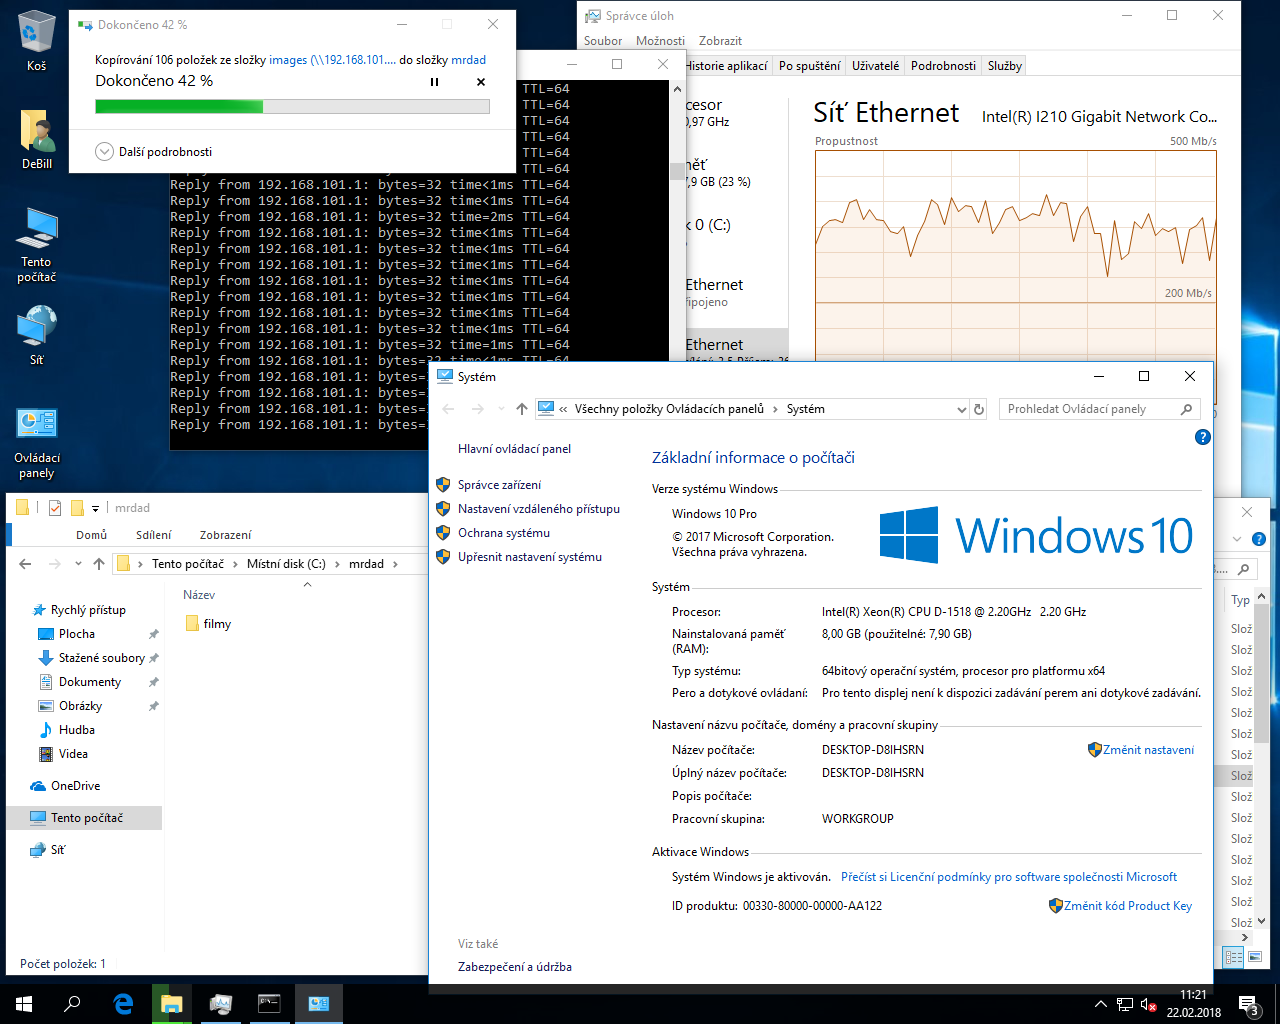Viewport: 1280px width, 1024px height.
Task: Open the recent locations dropdown in mrdad Explorer
Action: pos(76,564)
